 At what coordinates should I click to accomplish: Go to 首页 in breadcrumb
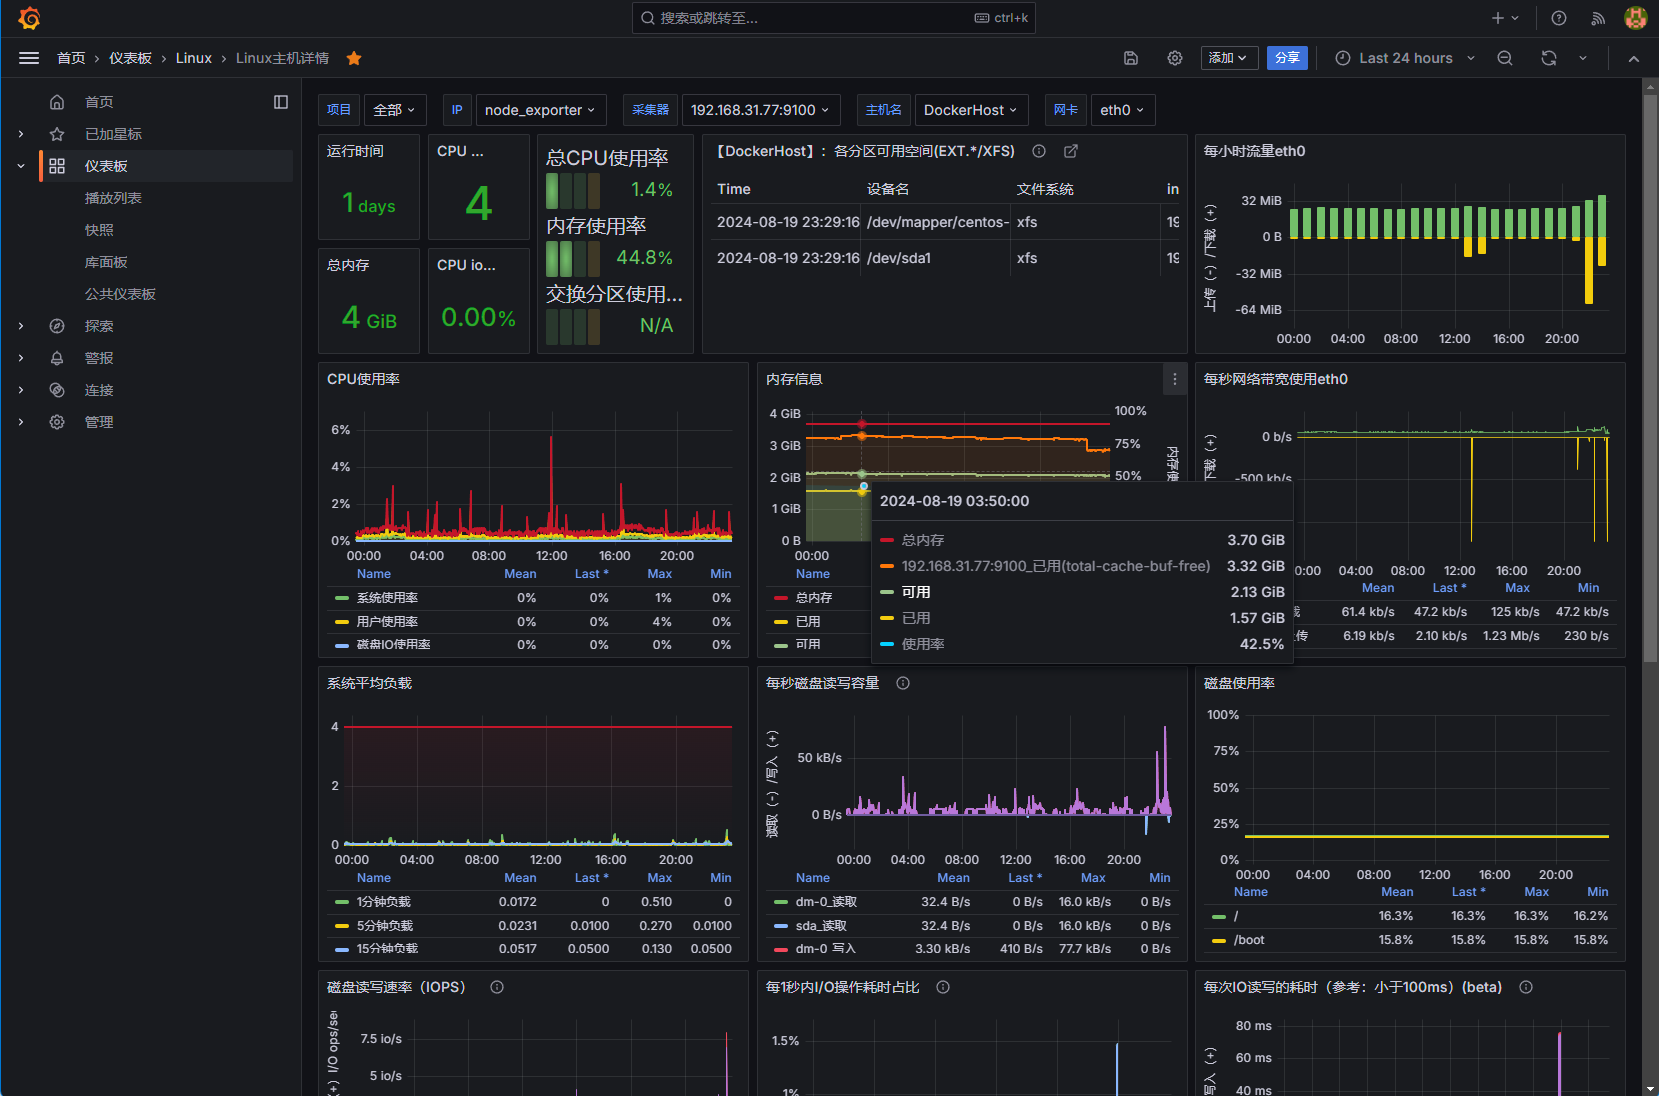71,58
